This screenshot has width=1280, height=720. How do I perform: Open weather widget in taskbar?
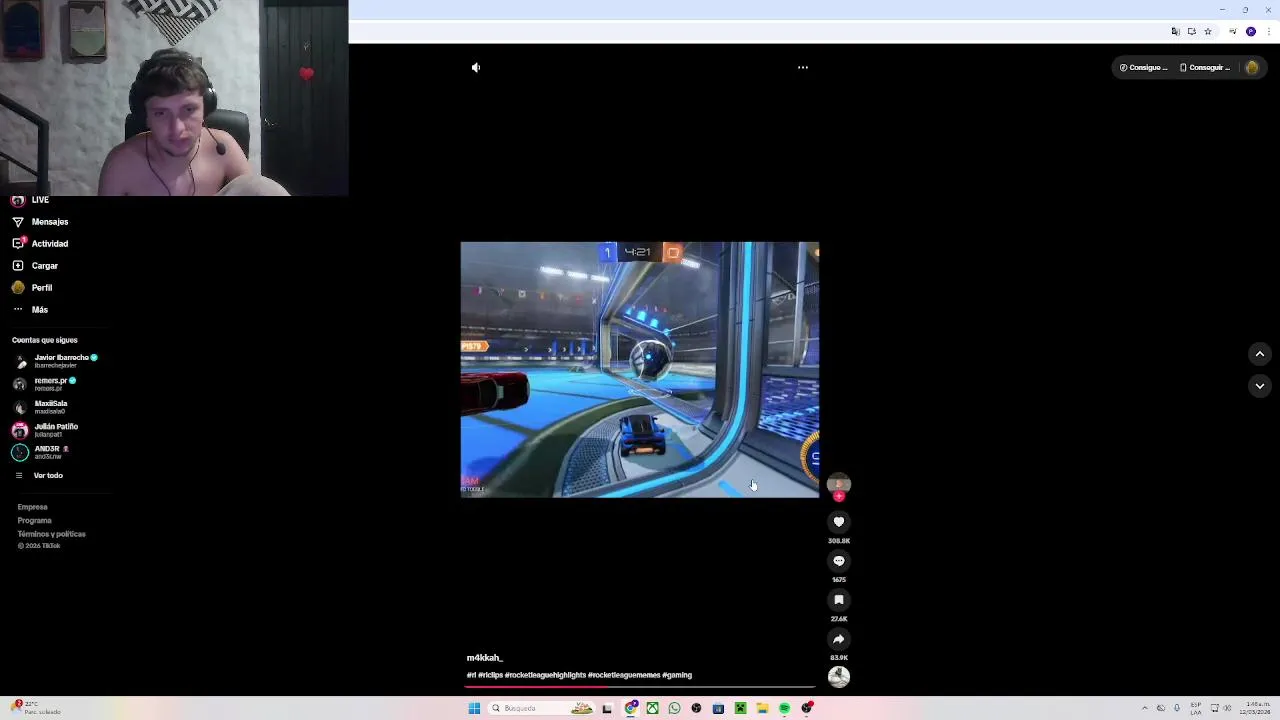click(x=36, y=708)
